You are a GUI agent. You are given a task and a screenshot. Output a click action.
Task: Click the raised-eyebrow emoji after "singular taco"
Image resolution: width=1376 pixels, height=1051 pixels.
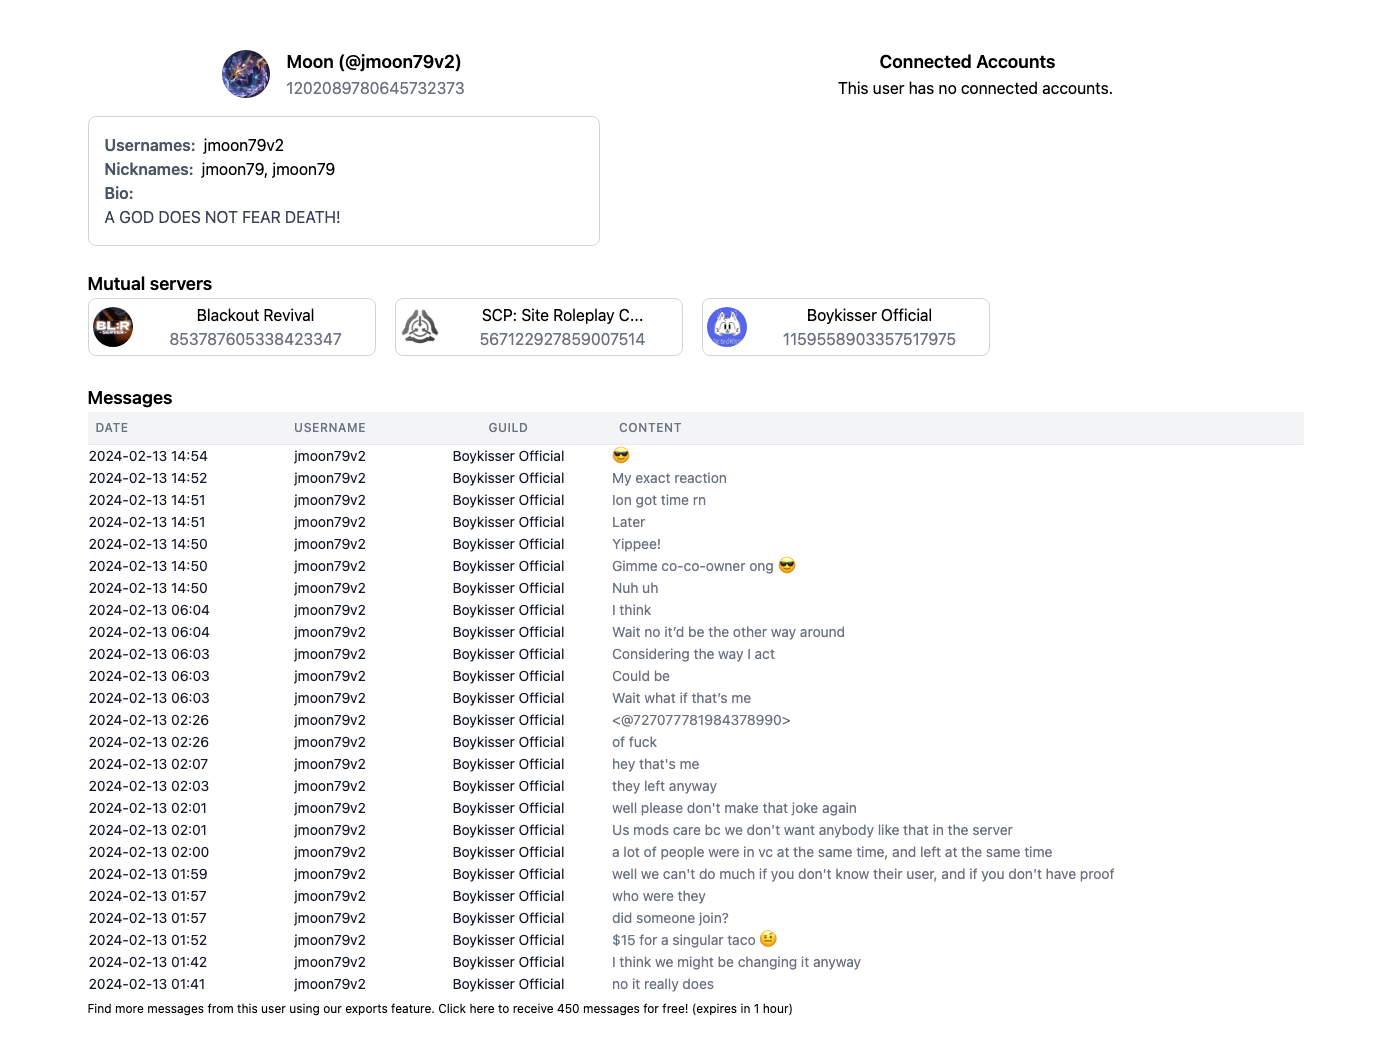[768, 940]
